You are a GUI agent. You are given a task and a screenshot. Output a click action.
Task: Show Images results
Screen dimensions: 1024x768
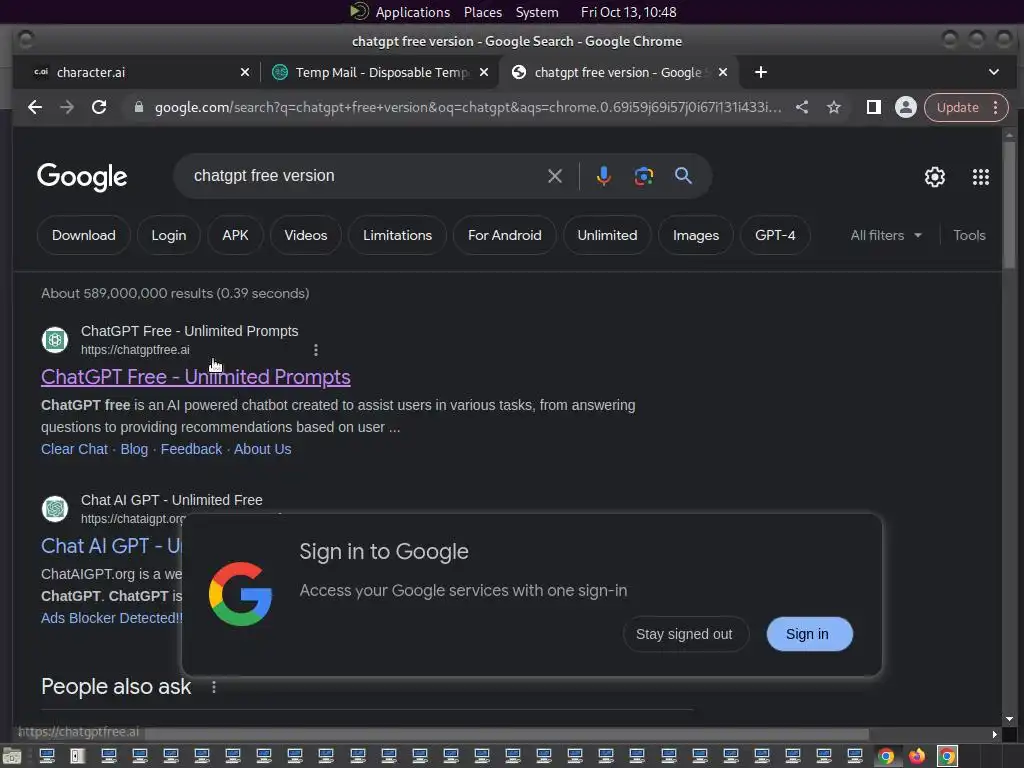point(696,235)
